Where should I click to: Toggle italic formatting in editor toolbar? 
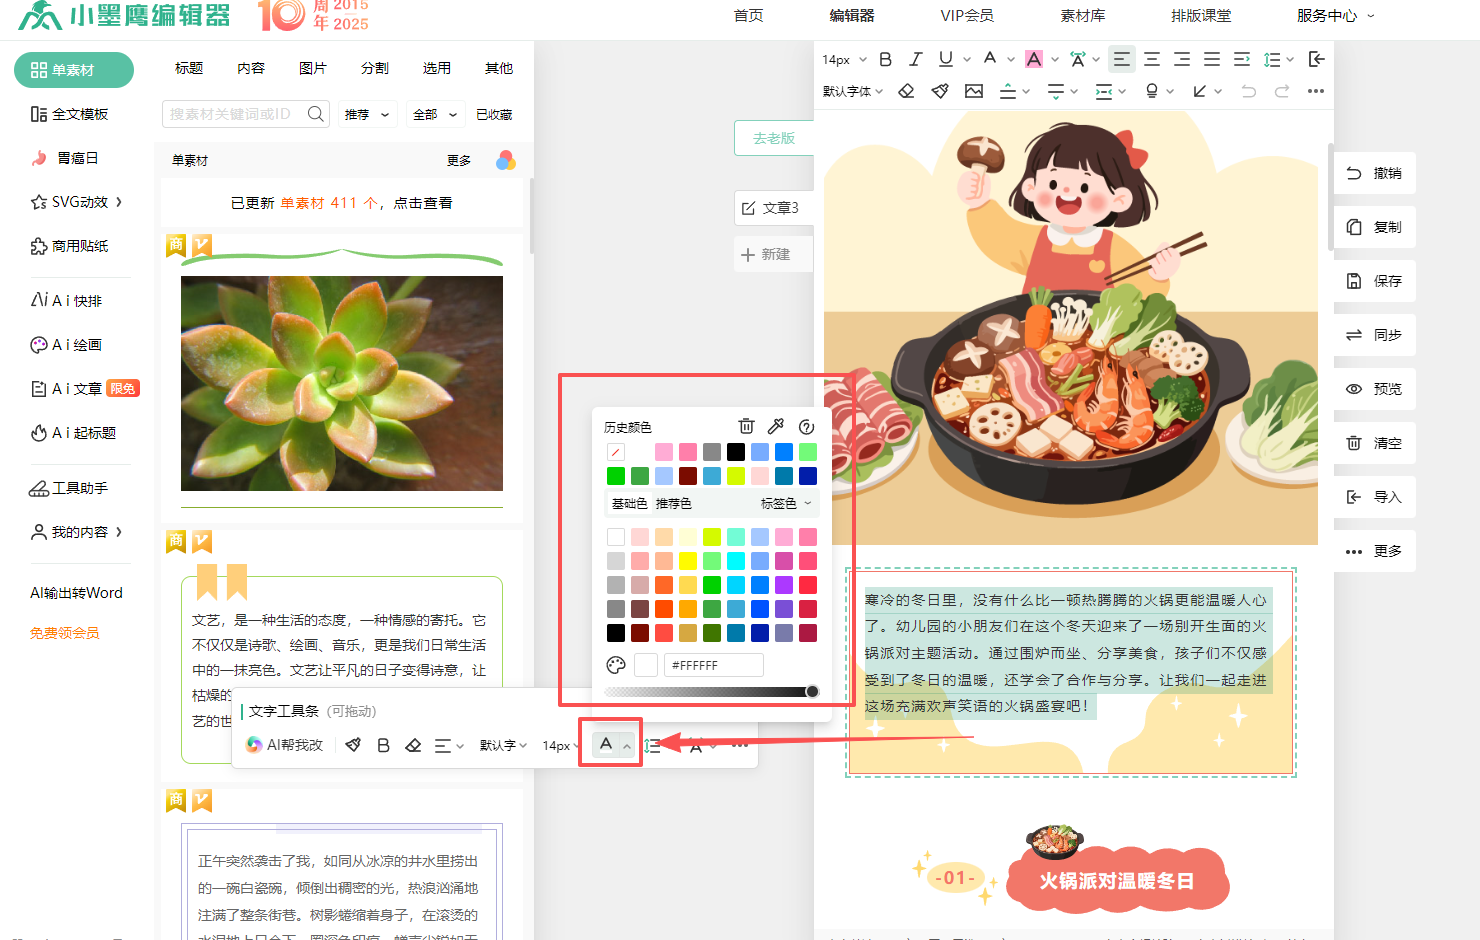click(x=915, y=60)
